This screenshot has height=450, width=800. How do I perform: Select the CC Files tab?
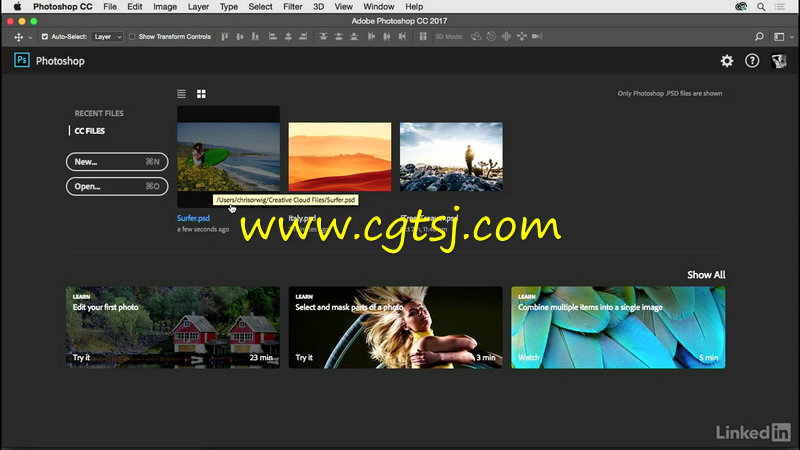point(90,131)
